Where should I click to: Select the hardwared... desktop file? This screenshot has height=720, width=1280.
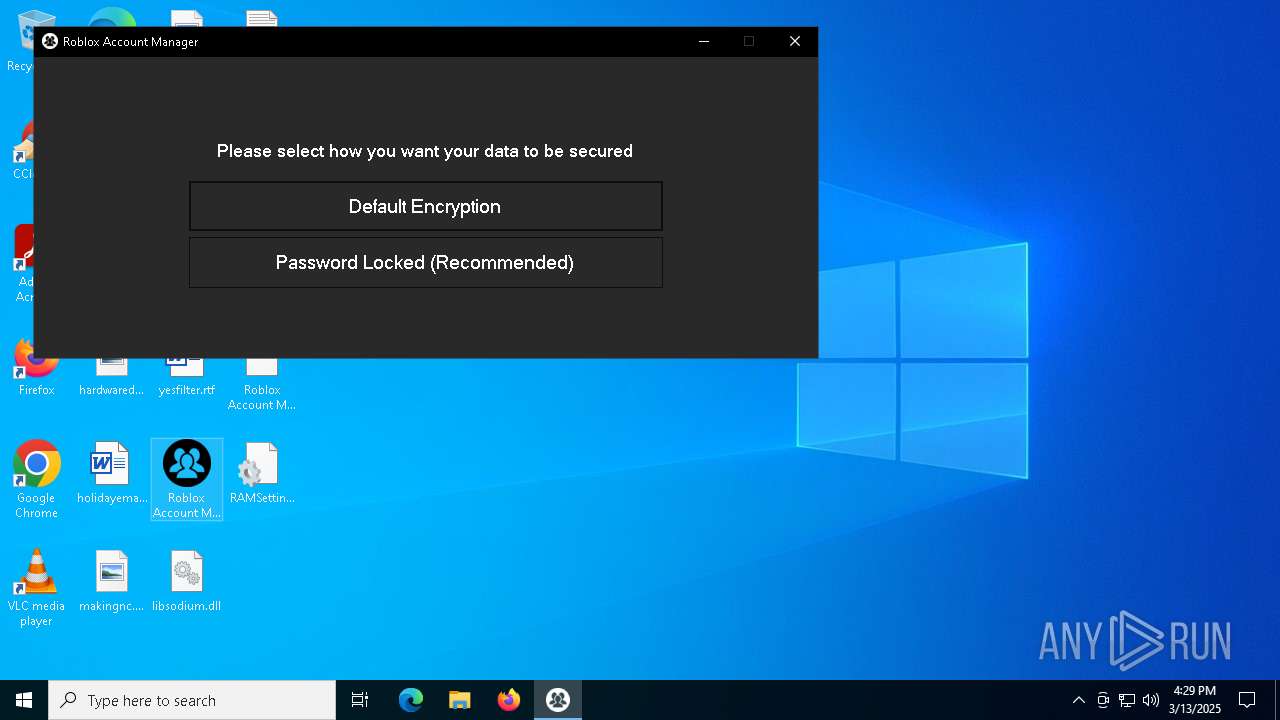click(x=111, y=378)
